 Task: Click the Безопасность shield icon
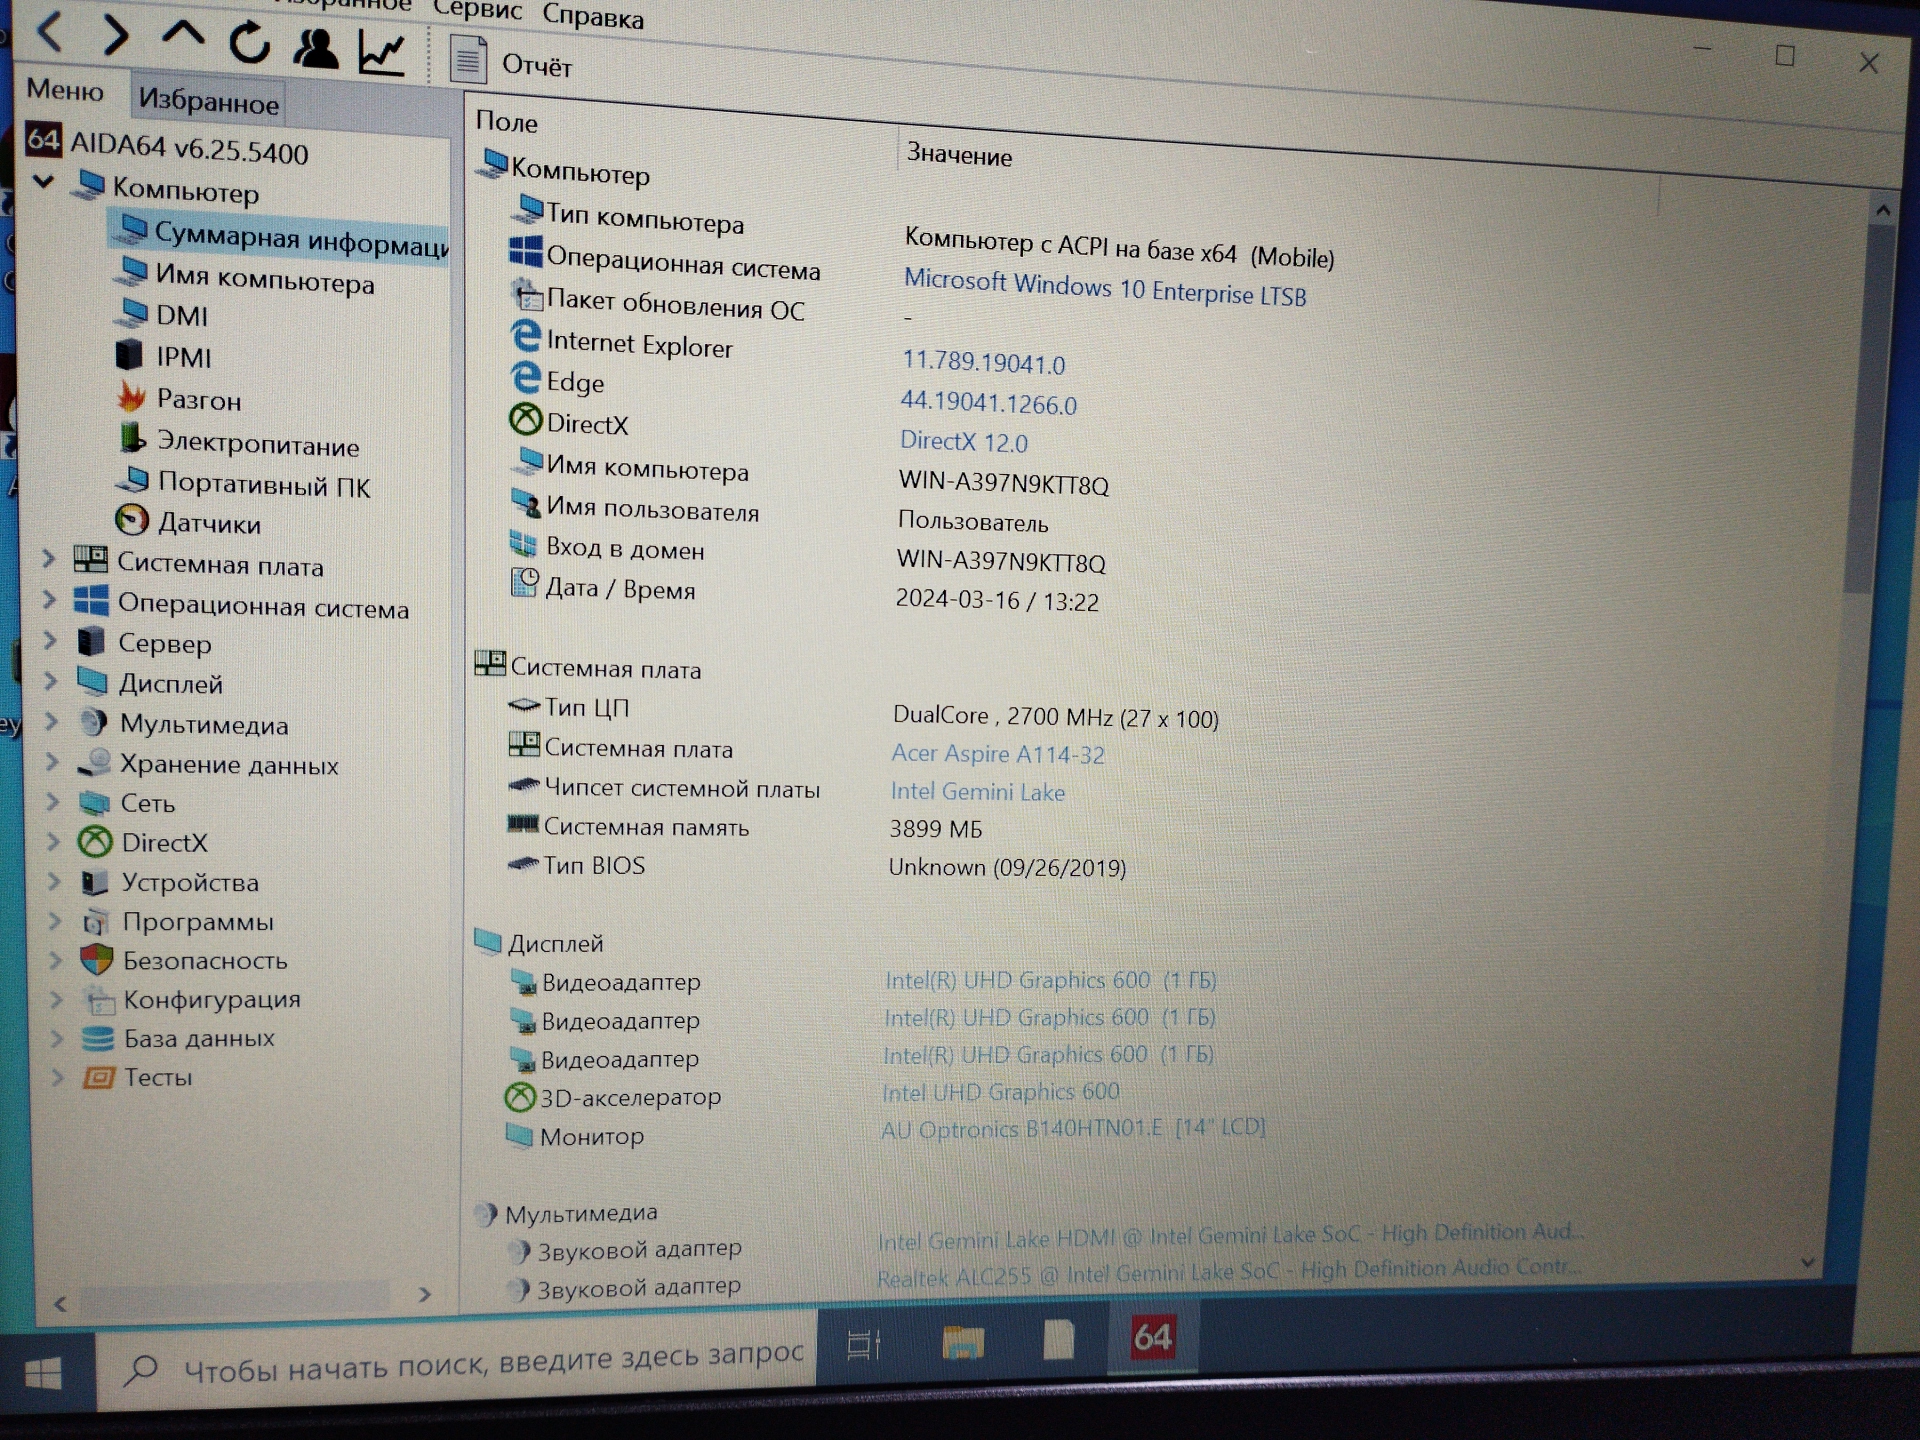[x=96, y=960]
